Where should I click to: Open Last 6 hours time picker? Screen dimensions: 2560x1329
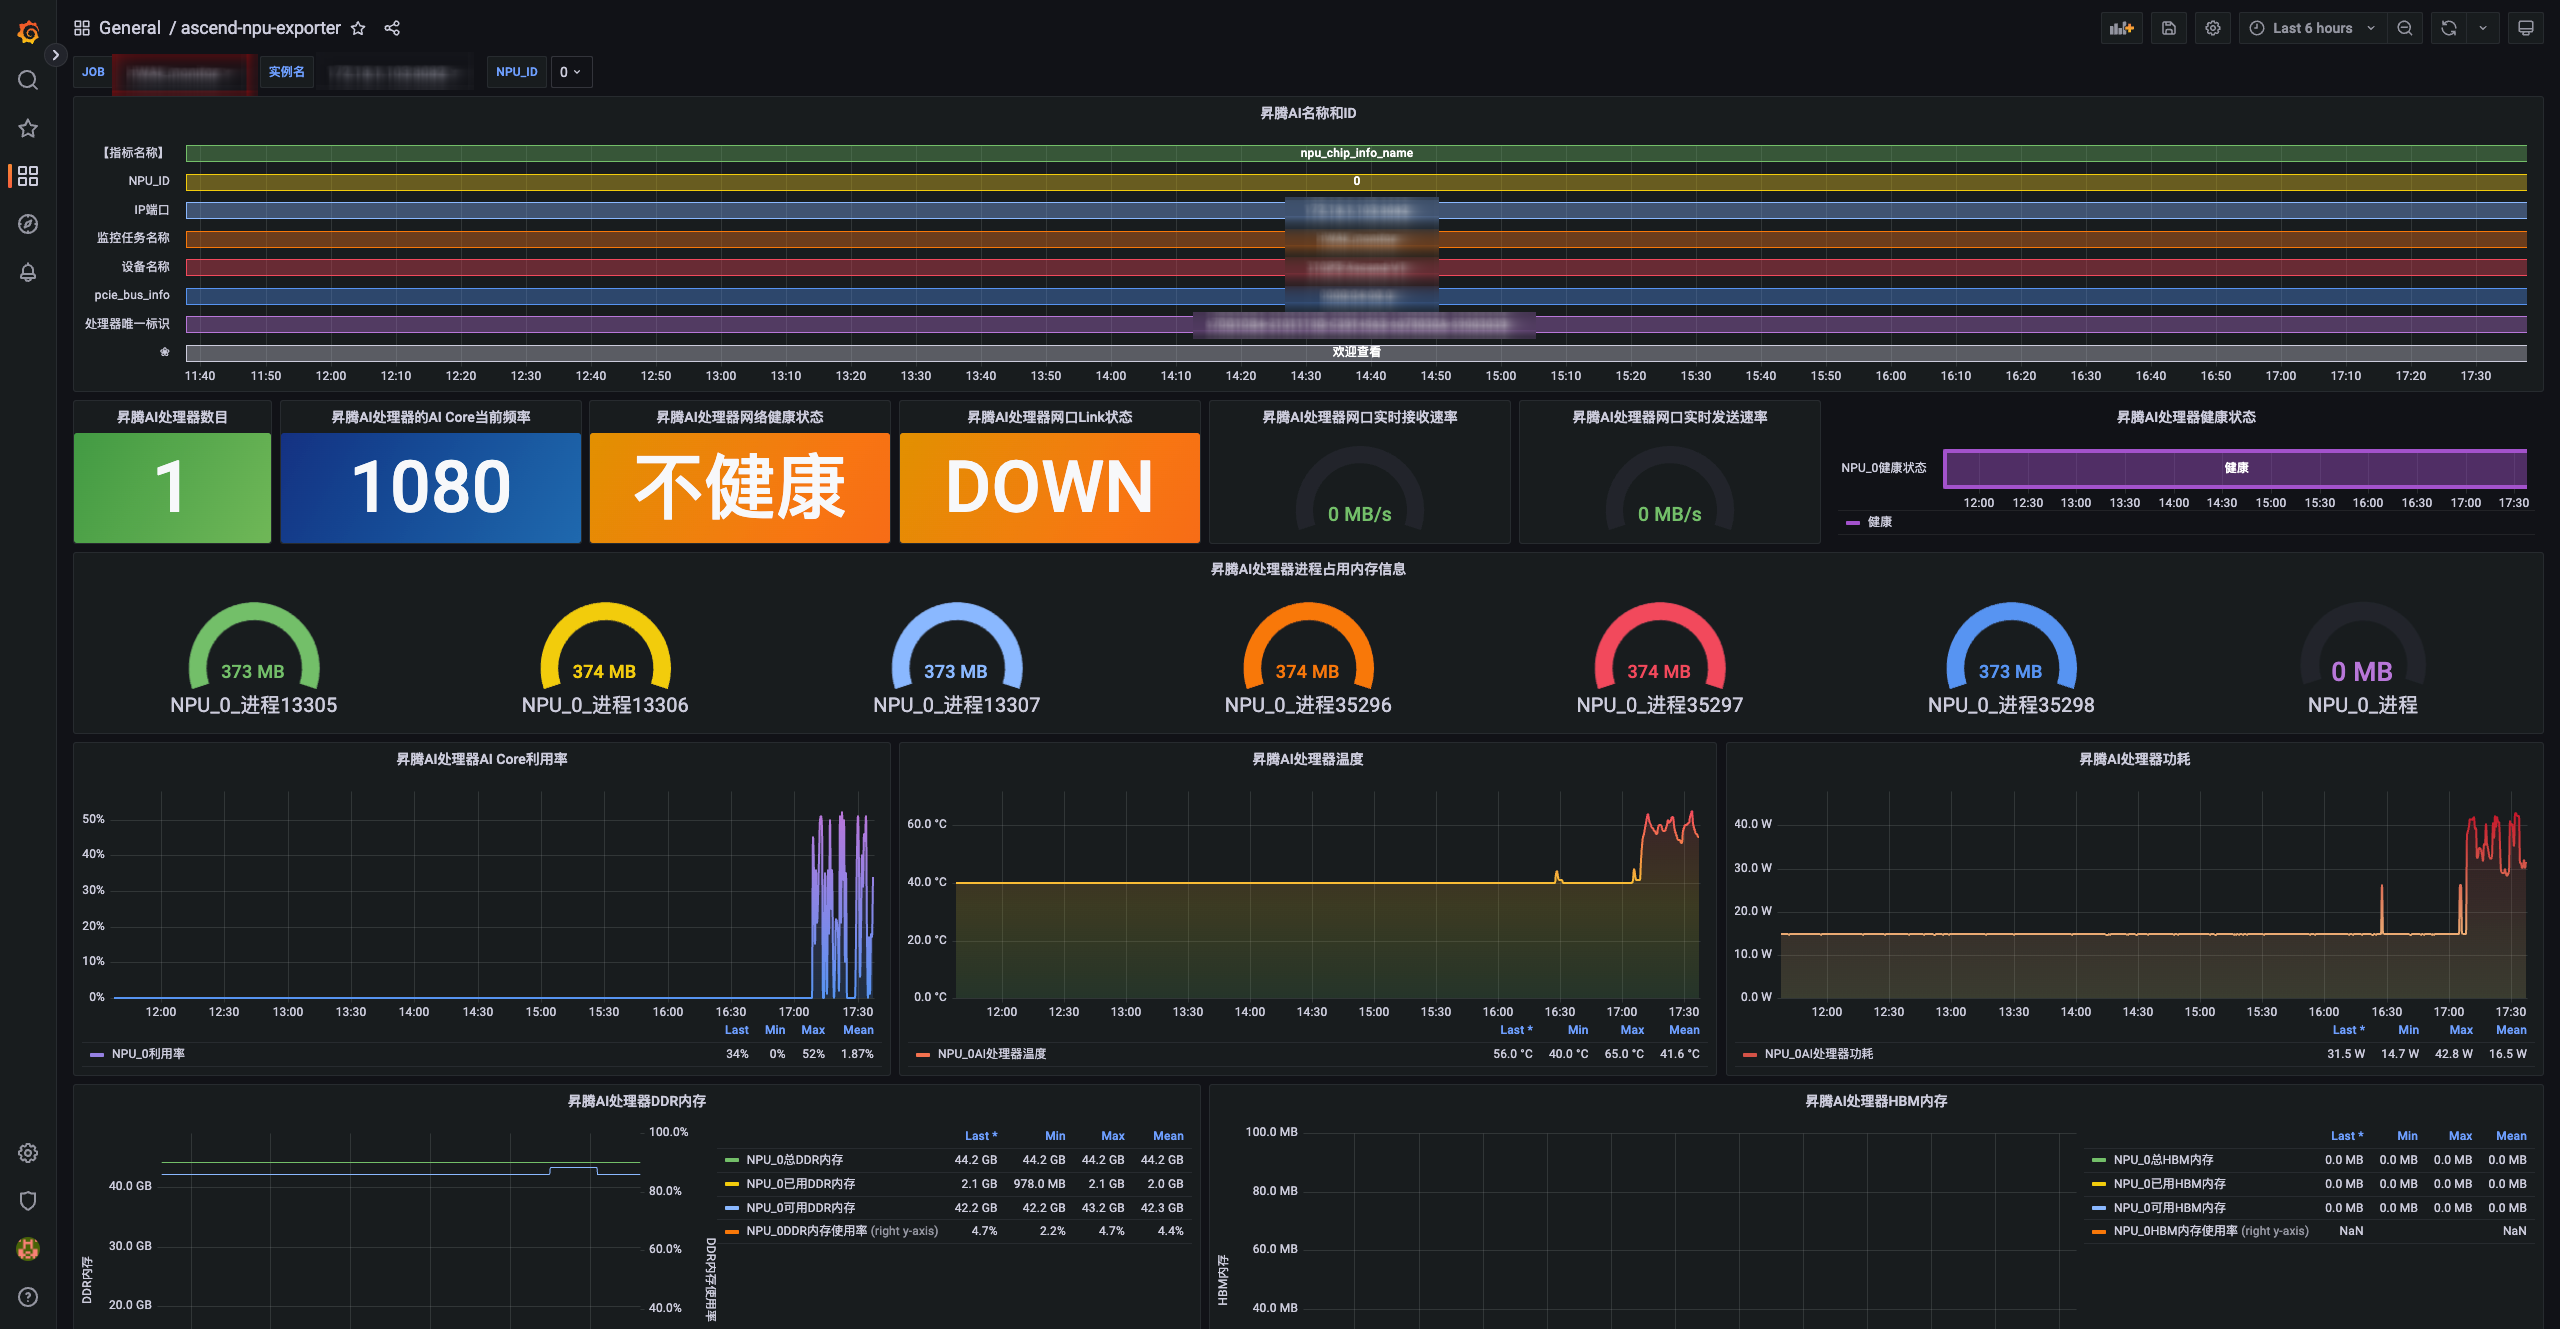coord(2311,28)
